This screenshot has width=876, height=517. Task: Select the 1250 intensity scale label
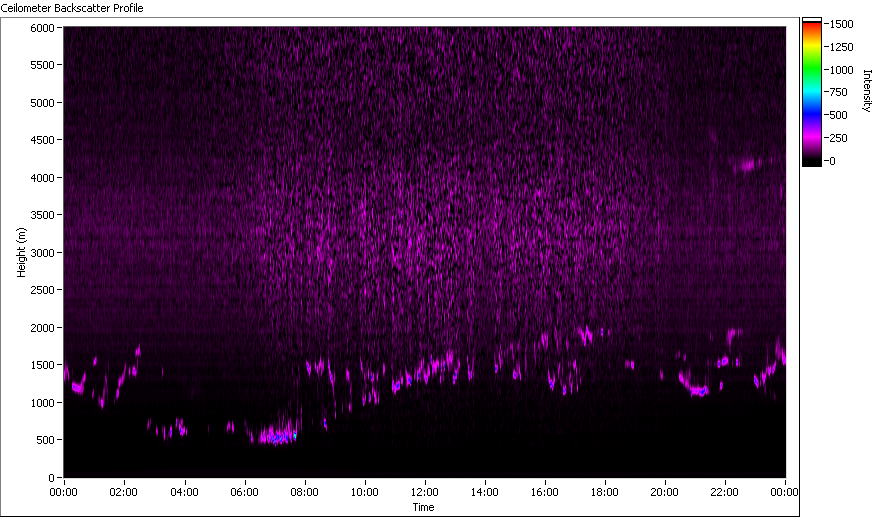click(841, 47)
